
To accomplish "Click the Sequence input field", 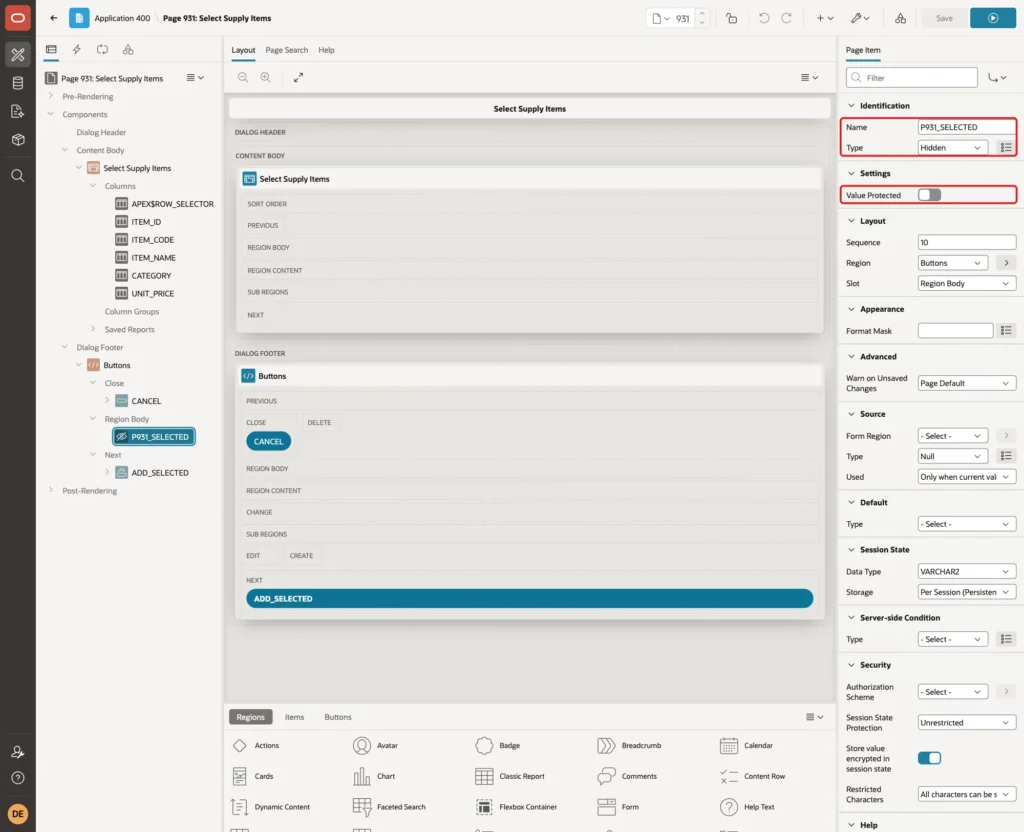I will pos(967,242).
